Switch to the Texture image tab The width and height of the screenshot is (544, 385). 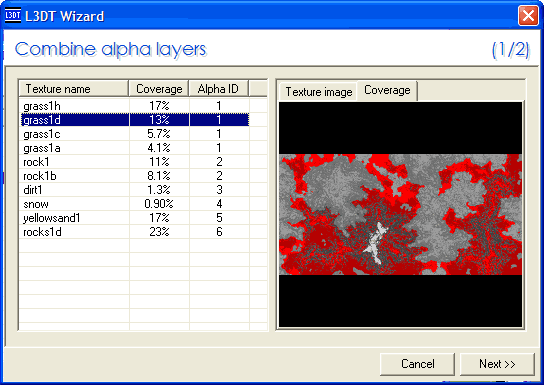click(x=318, y=92)
